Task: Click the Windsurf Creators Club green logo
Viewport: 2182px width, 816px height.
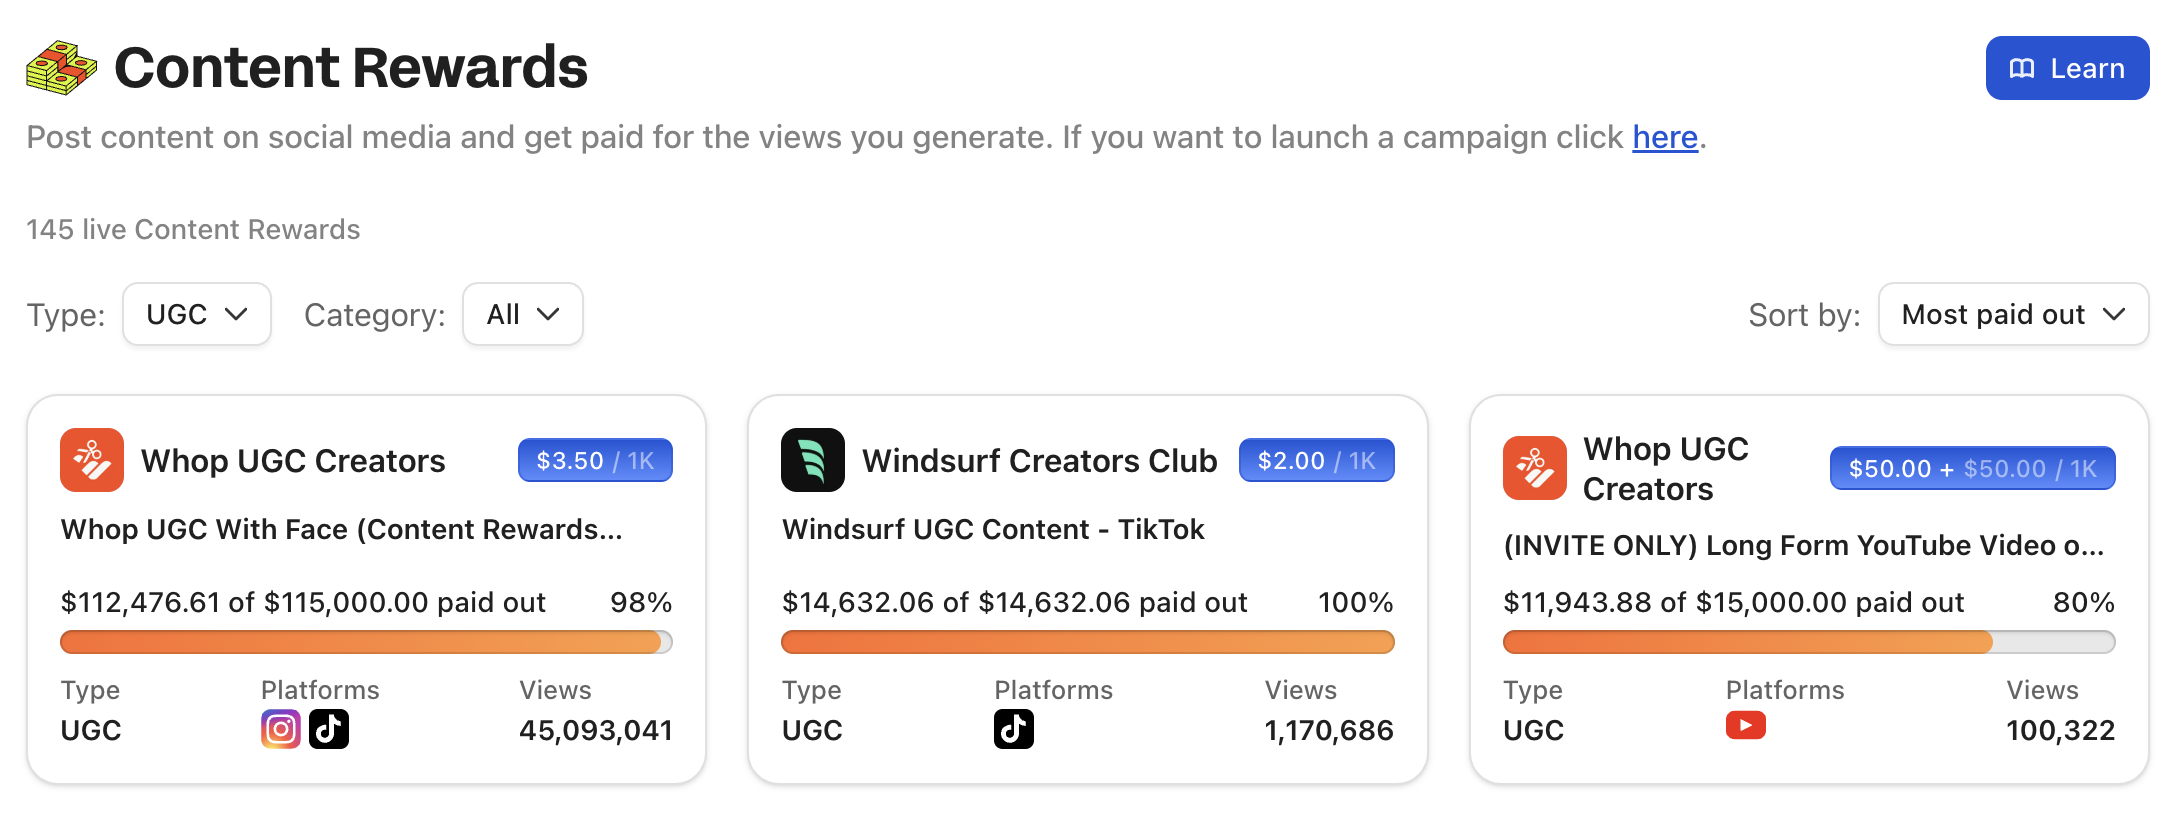Action: (x=812, y=460)
